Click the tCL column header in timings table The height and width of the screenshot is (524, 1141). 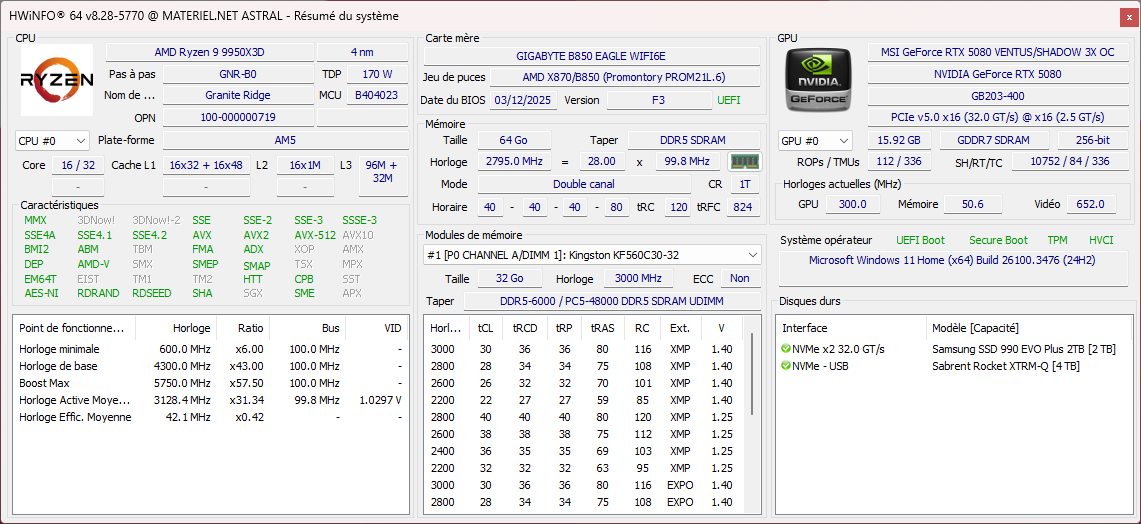click(485, 328)
